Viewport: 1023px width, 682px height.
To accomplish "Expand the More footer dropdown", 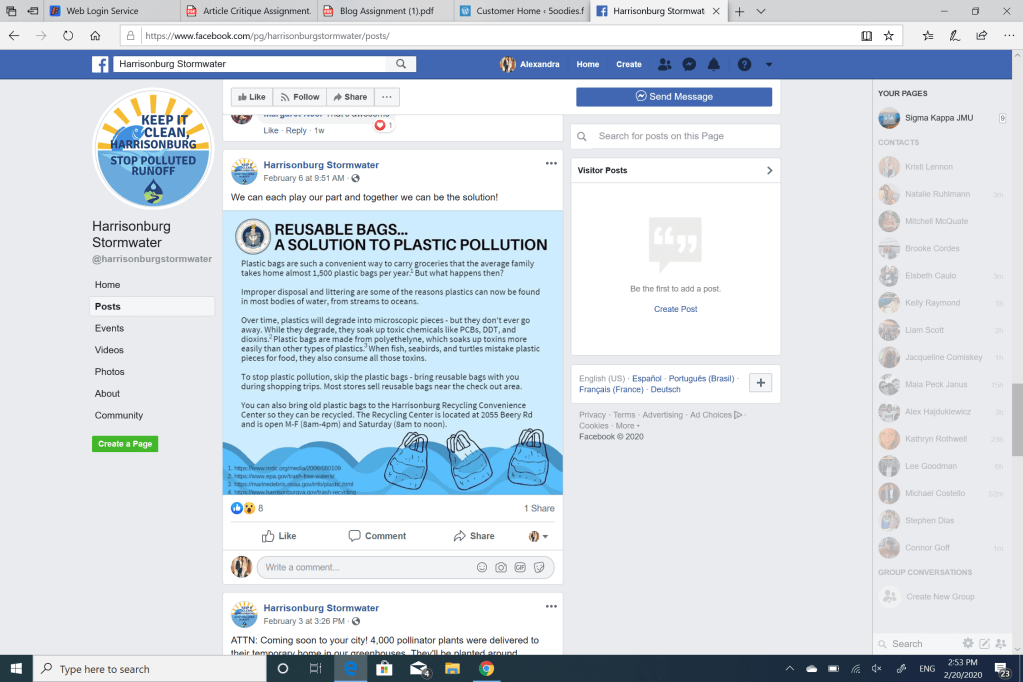I will pyautogui.click(x=628, y=426).
